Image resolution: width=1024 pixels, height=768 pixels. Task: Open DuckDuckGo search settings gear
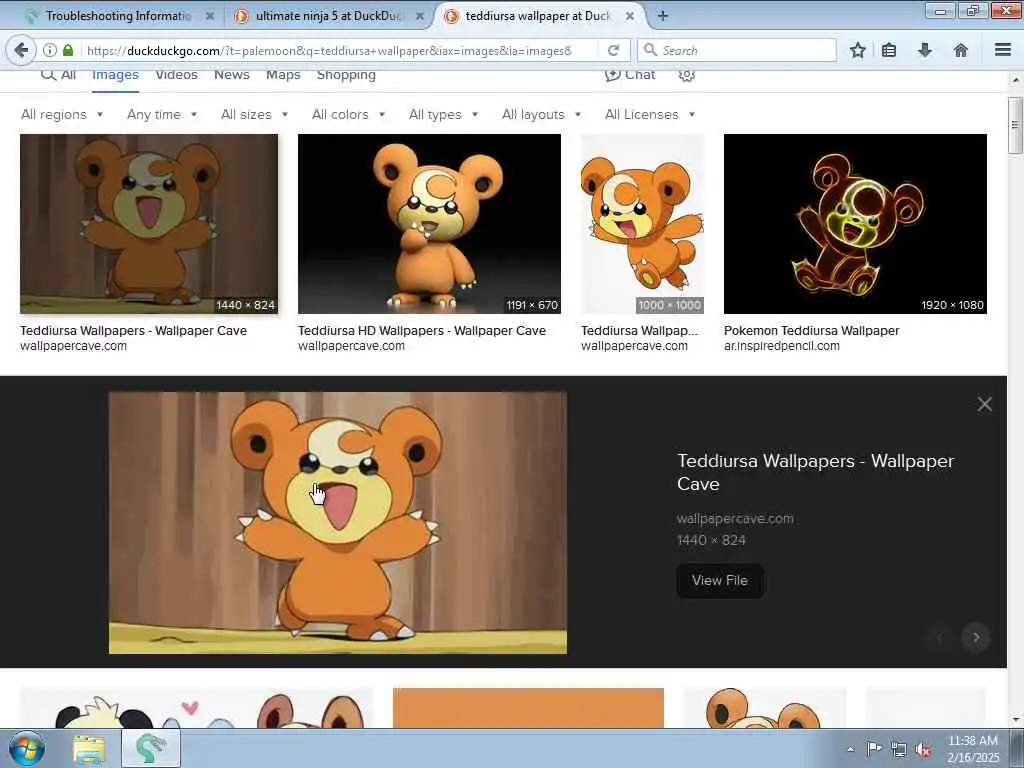tap(686, 74)
